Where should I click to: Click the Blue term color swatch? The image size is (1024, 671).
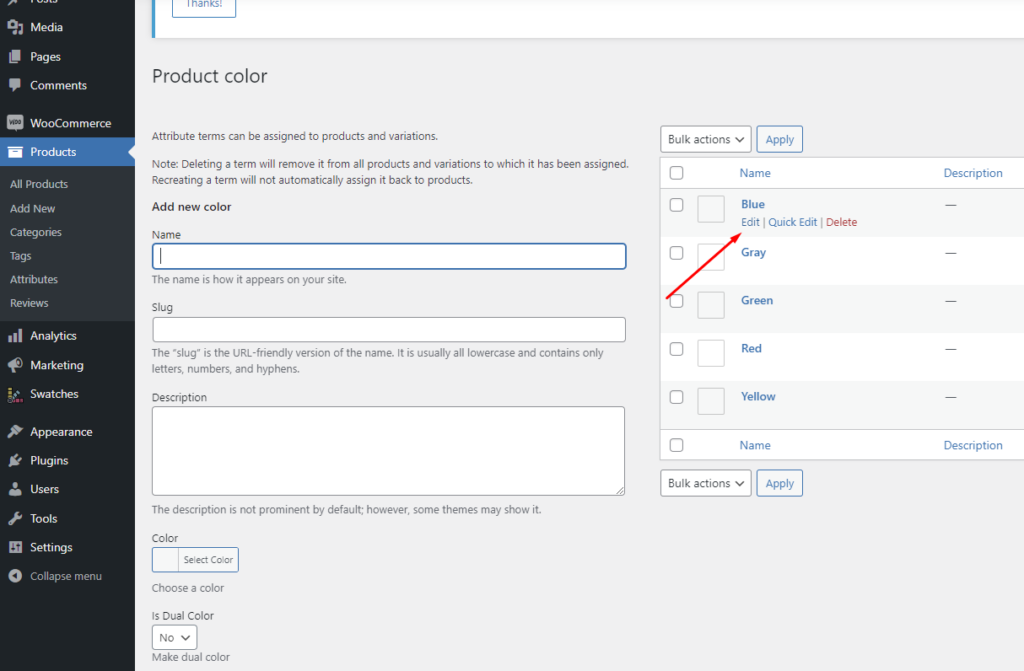(x=711, y=209)
